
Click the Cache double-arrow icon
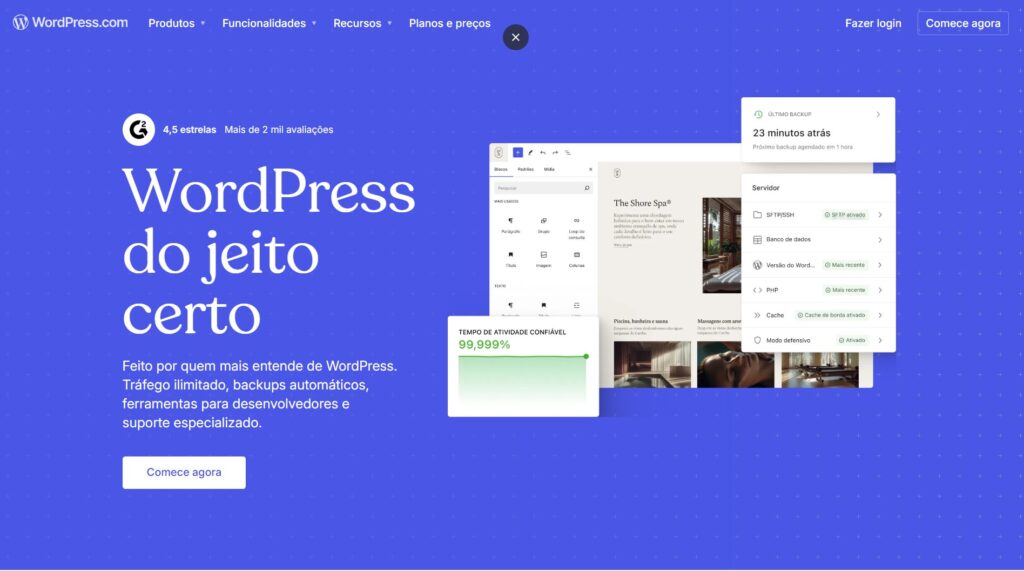pyautogui.click(x=757, y=315)
